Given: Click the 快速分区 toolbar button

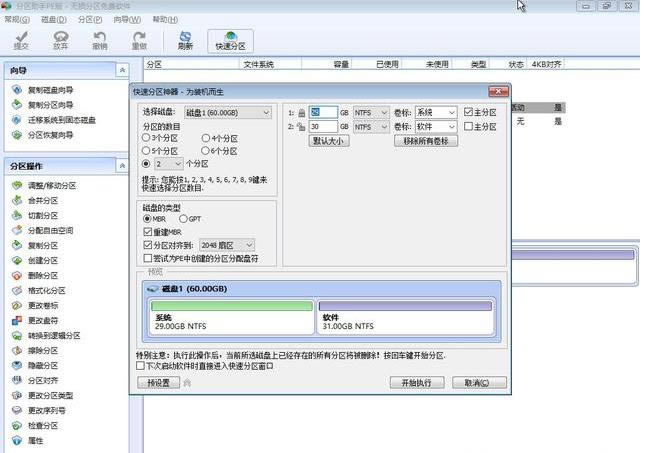Looking at the screenshot, I should click(230, 41).
